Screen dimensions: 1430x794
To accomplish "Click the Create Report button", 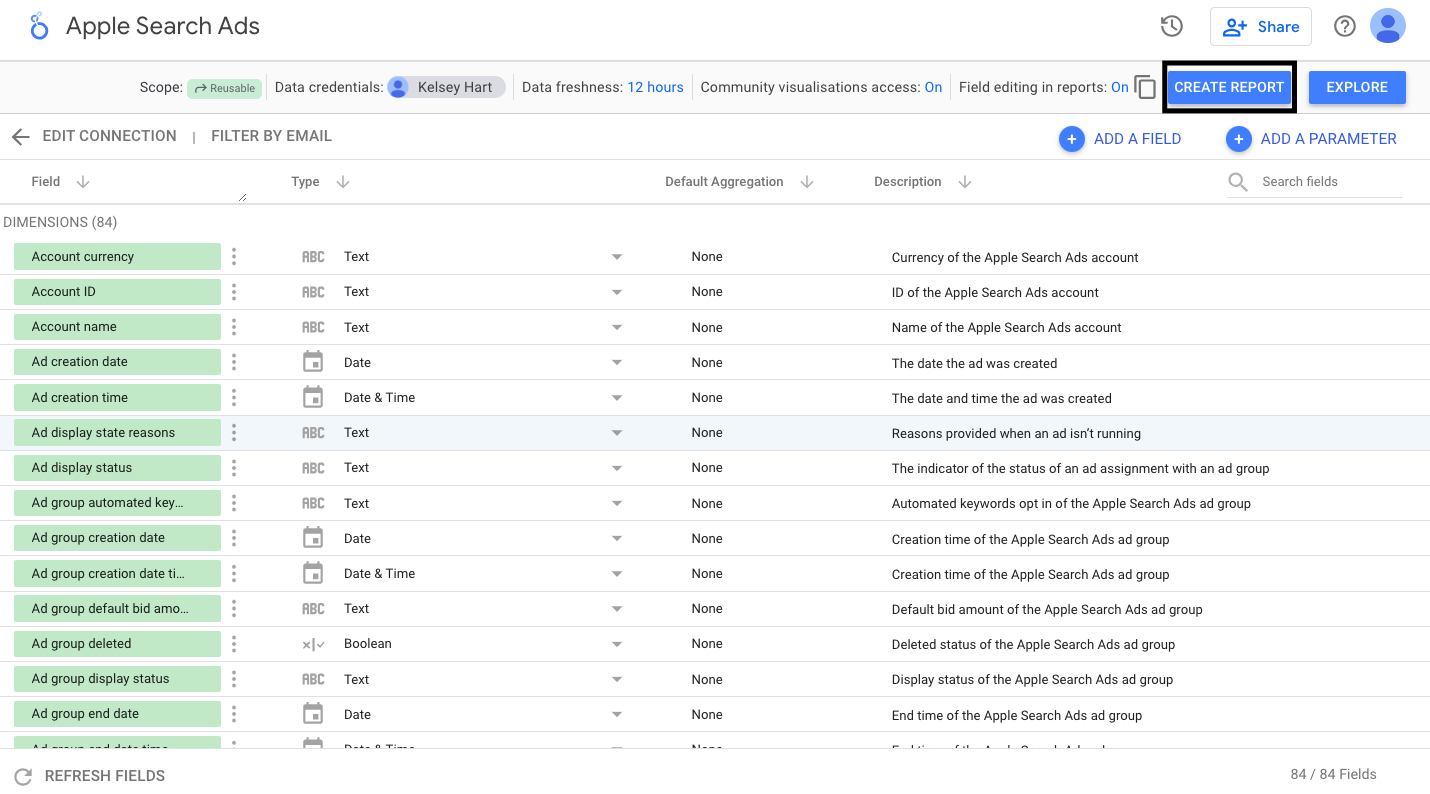I will [1229, 87].
